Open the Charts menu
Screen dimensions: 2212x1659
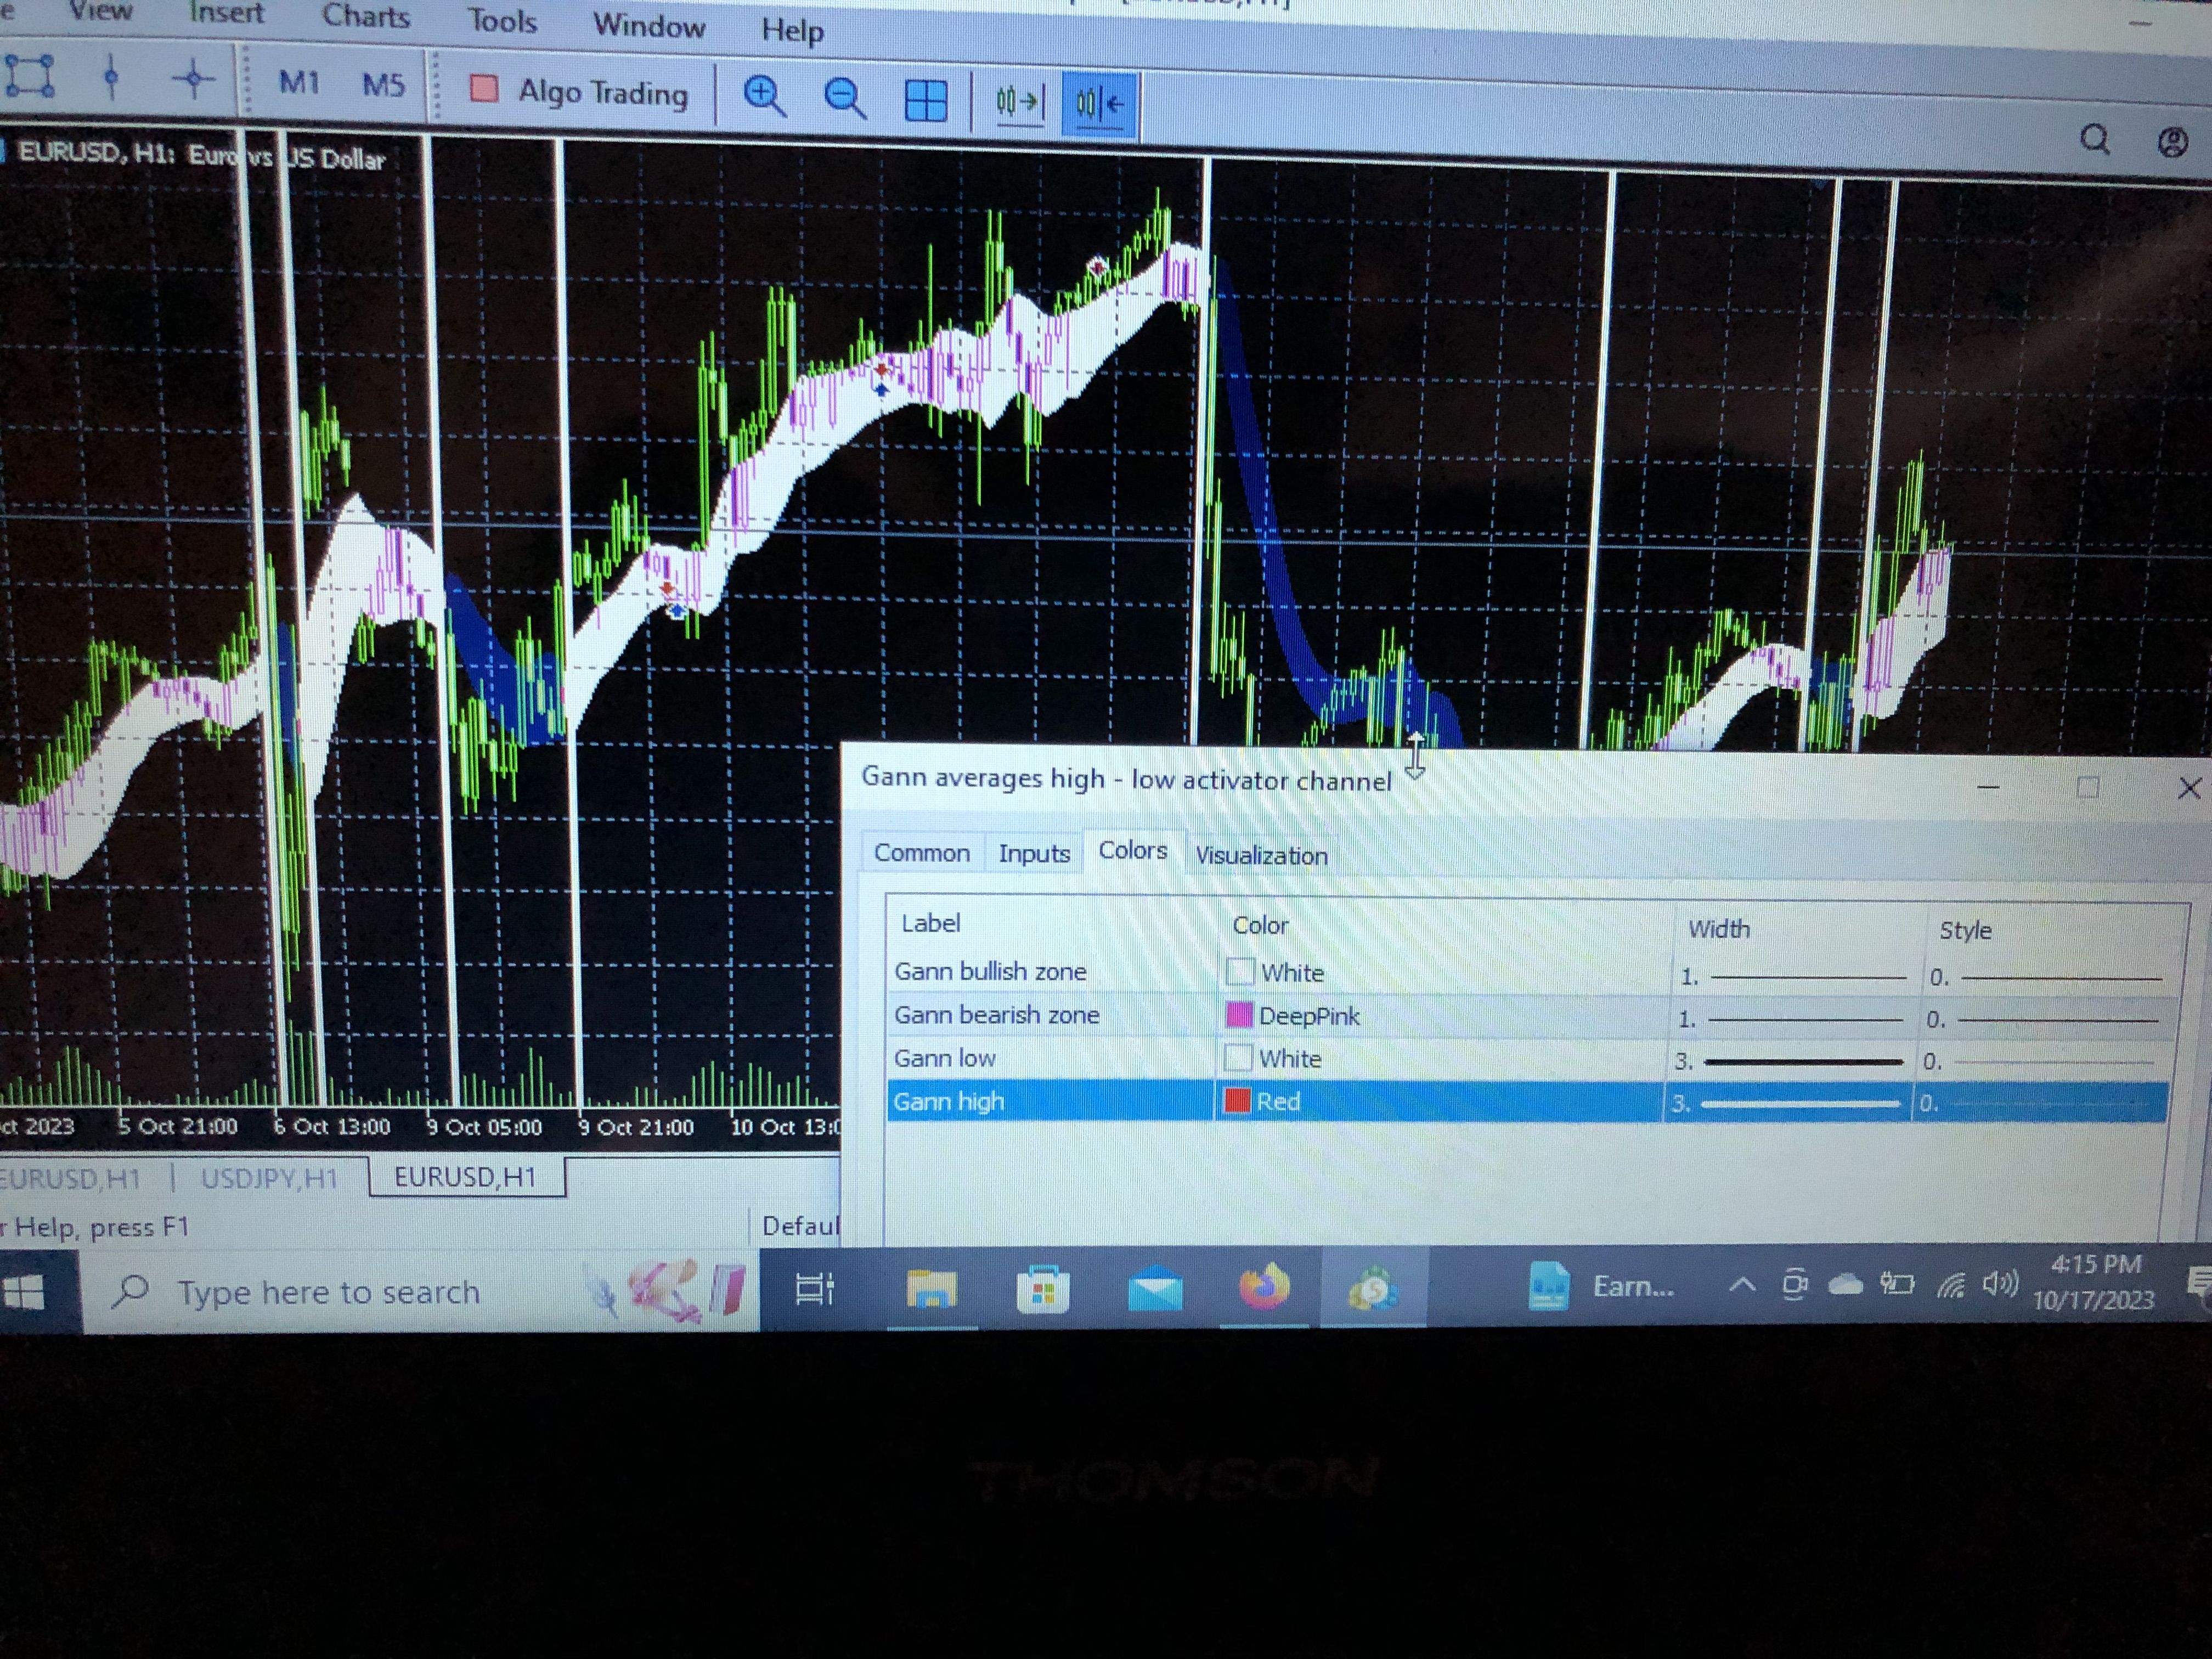tap(365, 16)
